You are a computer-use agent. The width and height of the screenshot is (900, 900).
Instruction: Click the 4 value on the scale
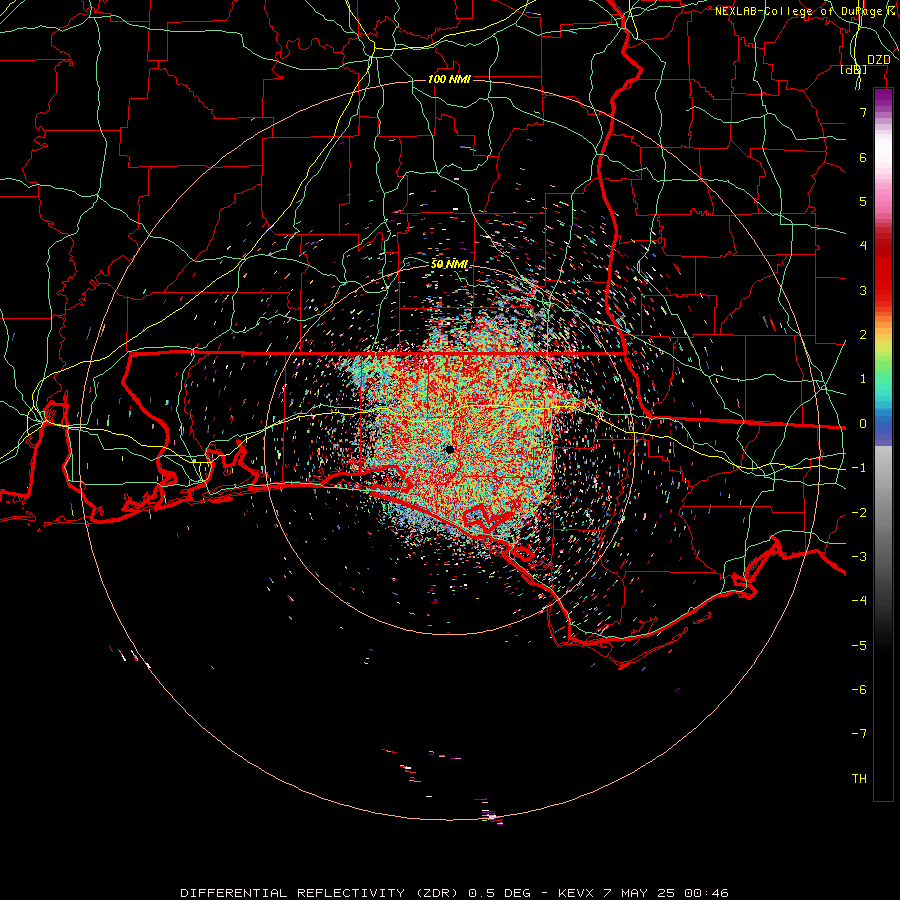click(x=863, y=246)
